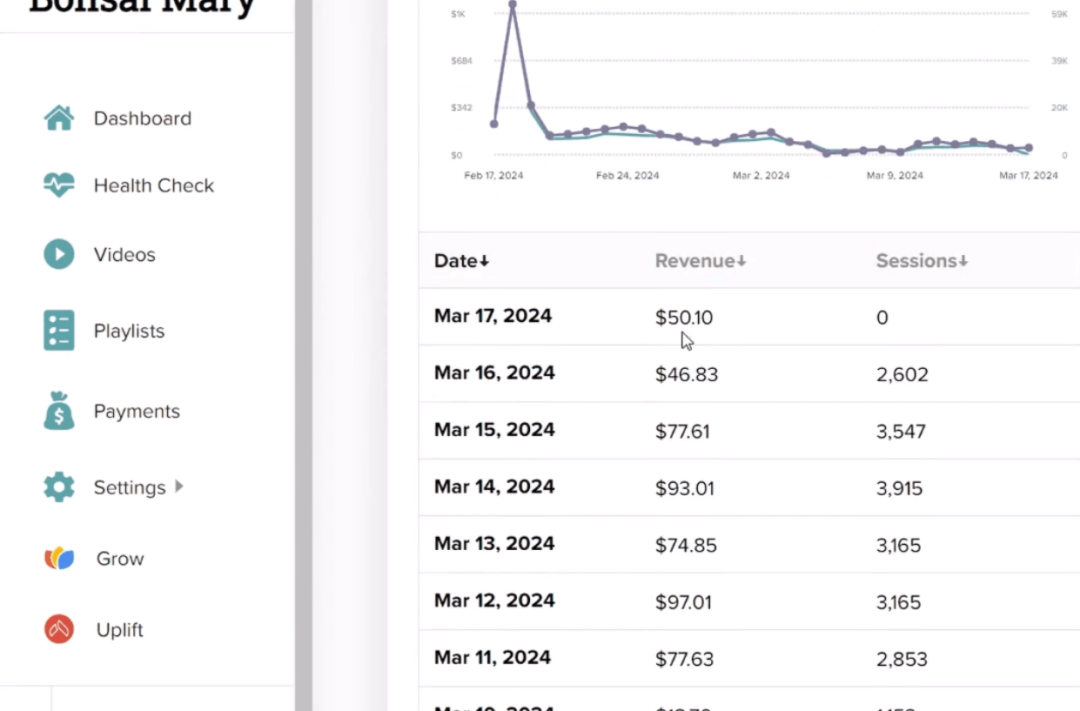Sort table by Date column

point(461,261)
